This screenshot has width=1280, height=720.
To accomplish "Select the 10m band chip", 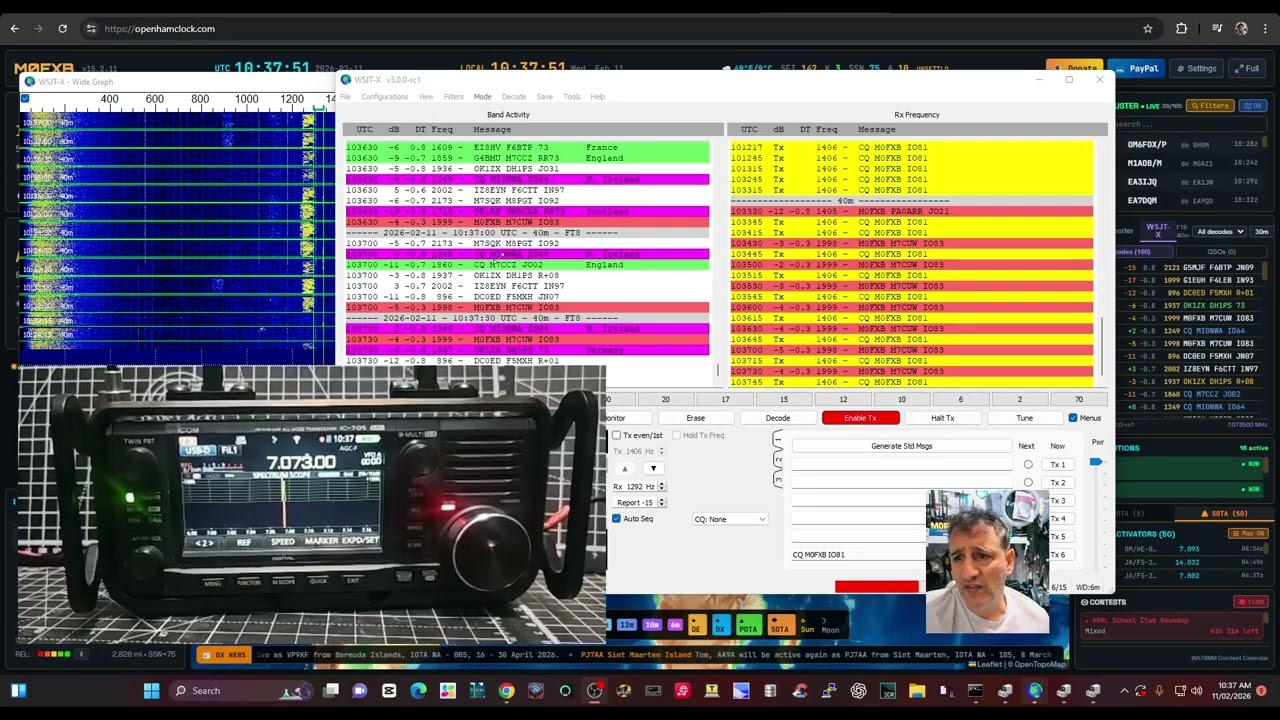I will tap(652, 625).
